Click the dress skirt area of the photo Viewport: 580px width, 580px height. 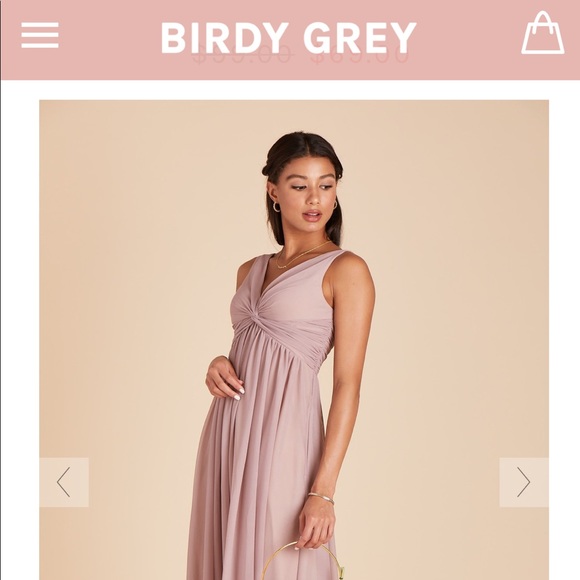click(259, 462)
